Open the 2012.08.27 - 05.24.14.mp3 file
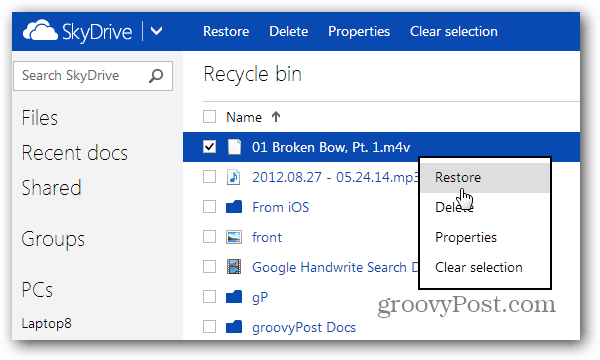Image resolution: width=600 pixels, height=360 pixels. (336, 177)
